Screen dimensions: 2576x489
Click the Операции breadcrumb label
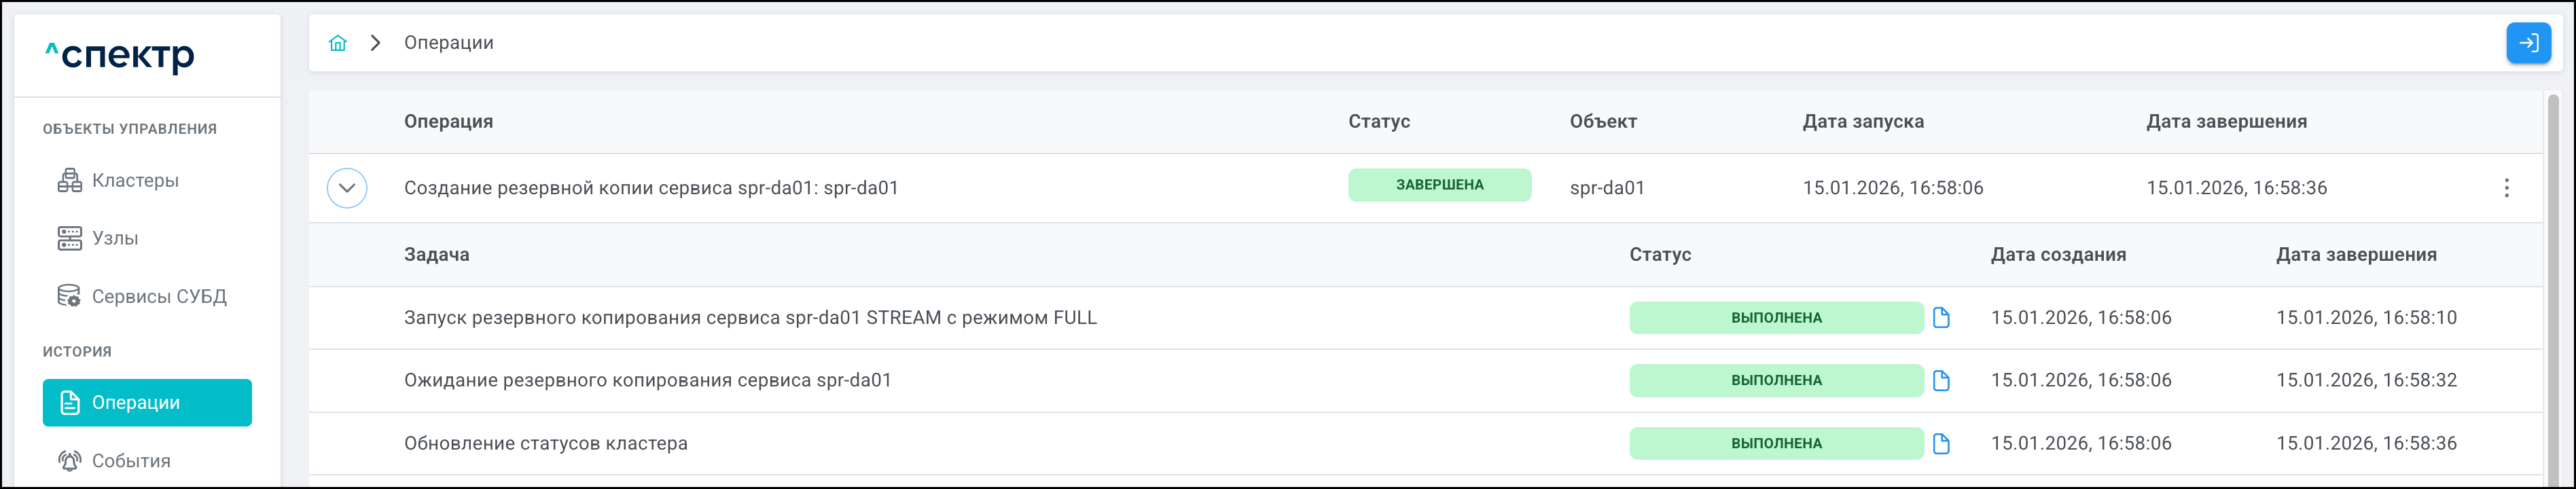448,43
